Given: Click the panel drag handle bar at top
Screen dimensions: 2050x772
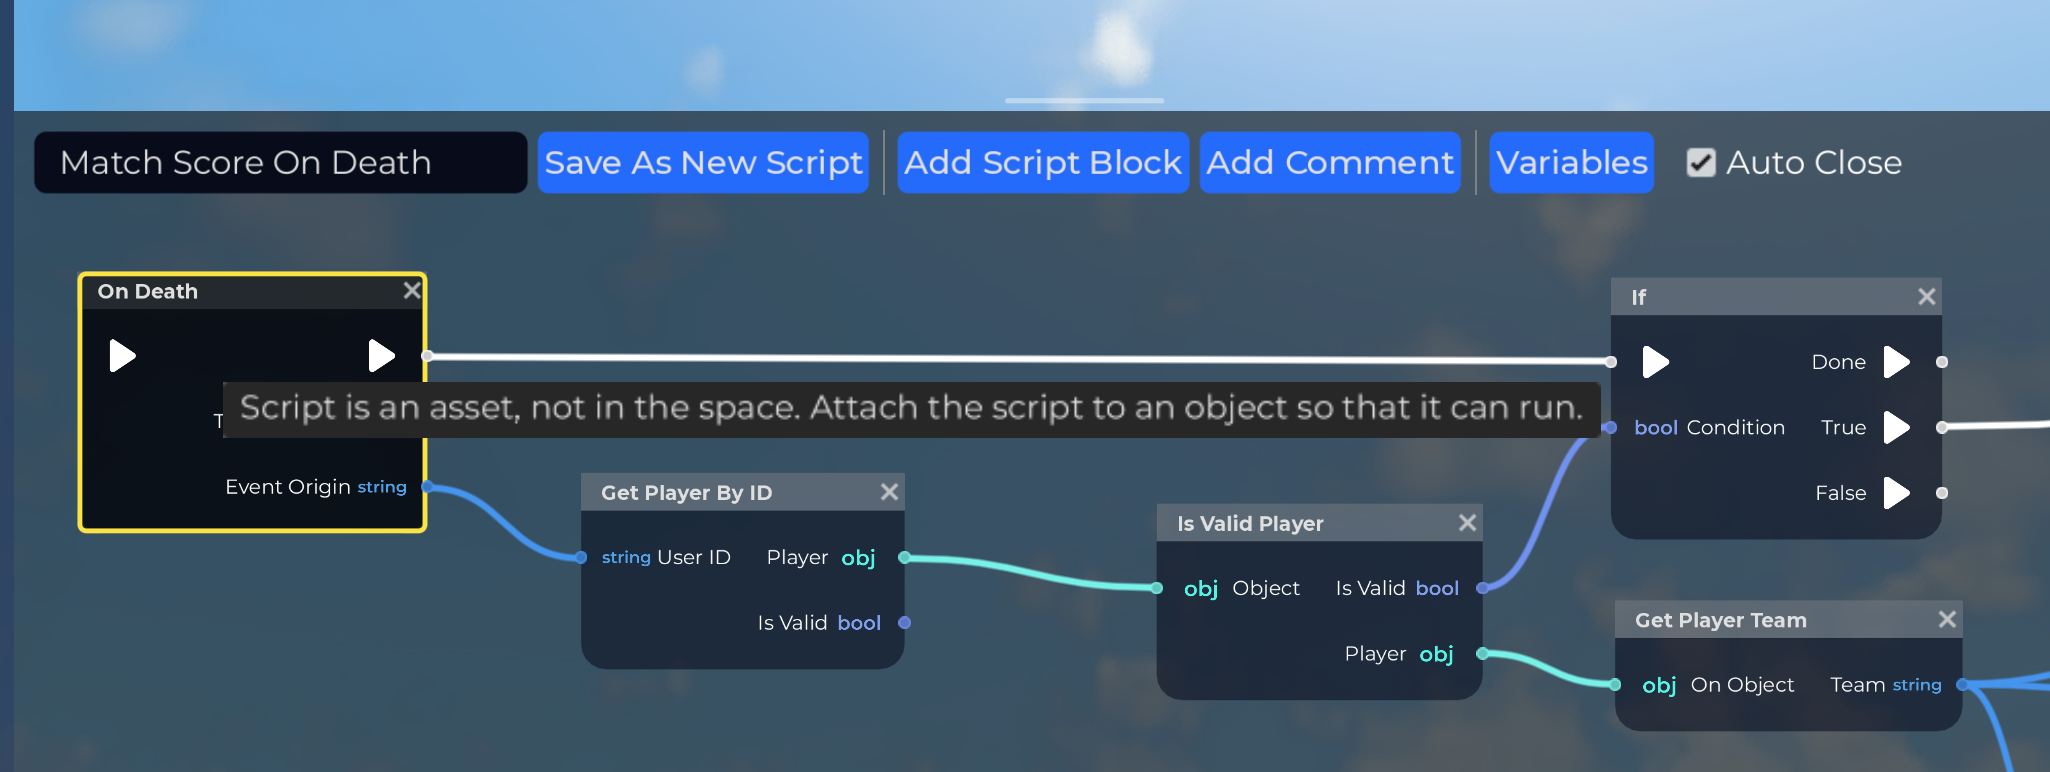Looking at the screenshot, I should [1084, 100].
